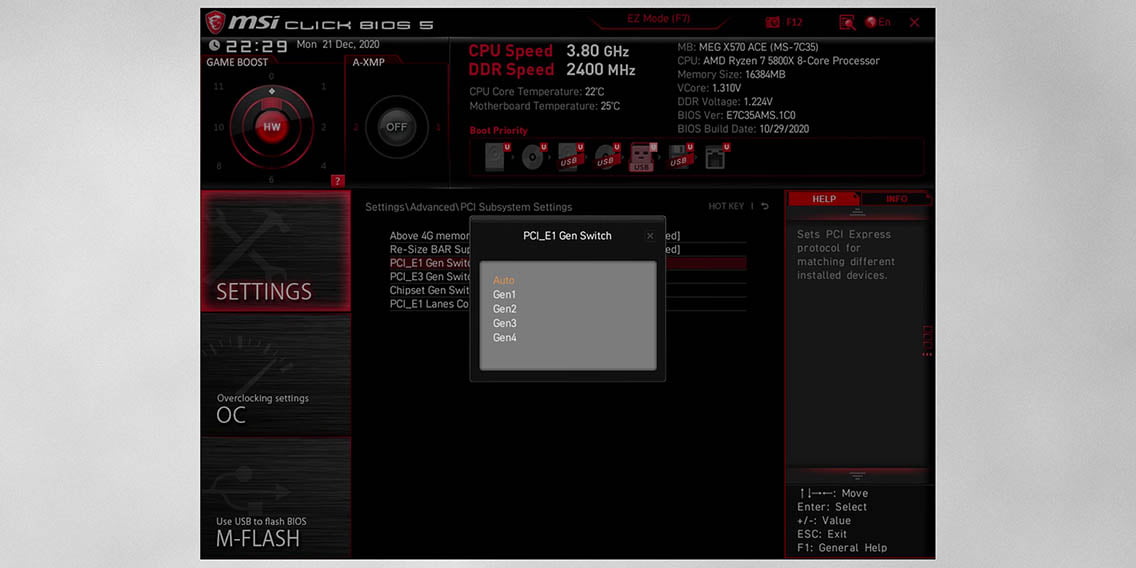The height and width of the screenshot is (568, 1136).
Task: Click the AMD Ryzen 7 5800X CPU text
Action: tap(778, 61)
